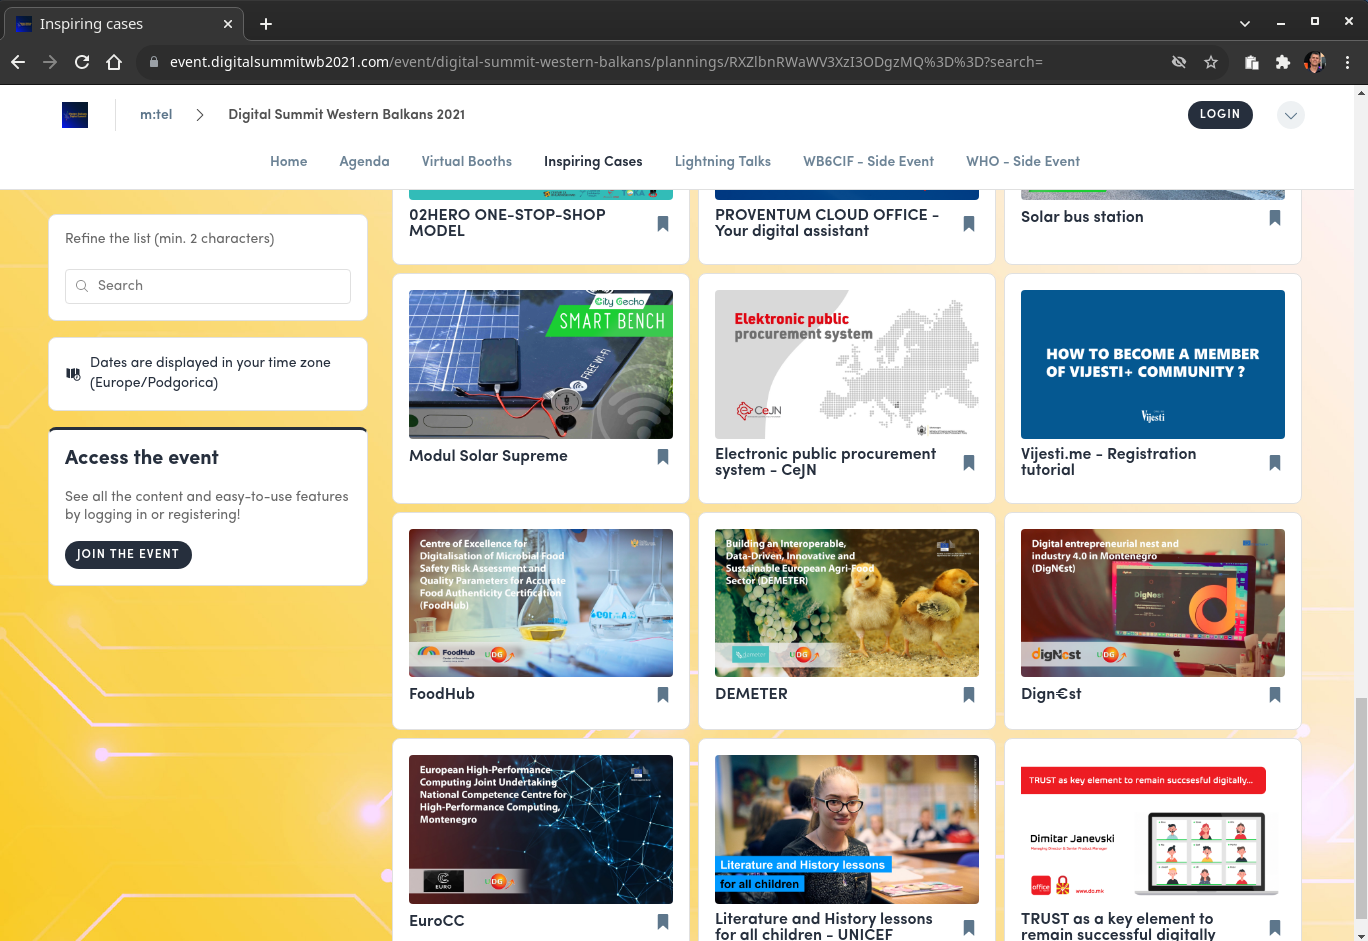Viewport: 1368px width, 941px height.
Task: Click the time zone map icon
Action: [x=73, y=374]
